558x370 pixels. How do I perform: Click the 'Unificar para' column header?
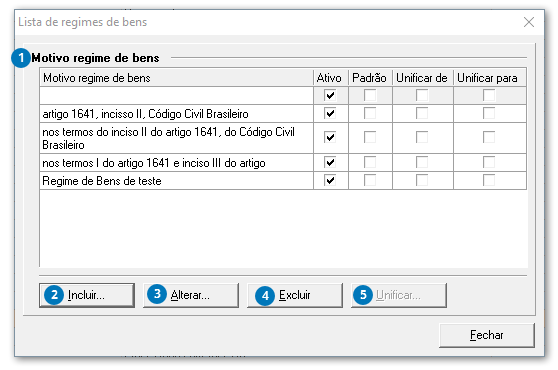[490, 78]
